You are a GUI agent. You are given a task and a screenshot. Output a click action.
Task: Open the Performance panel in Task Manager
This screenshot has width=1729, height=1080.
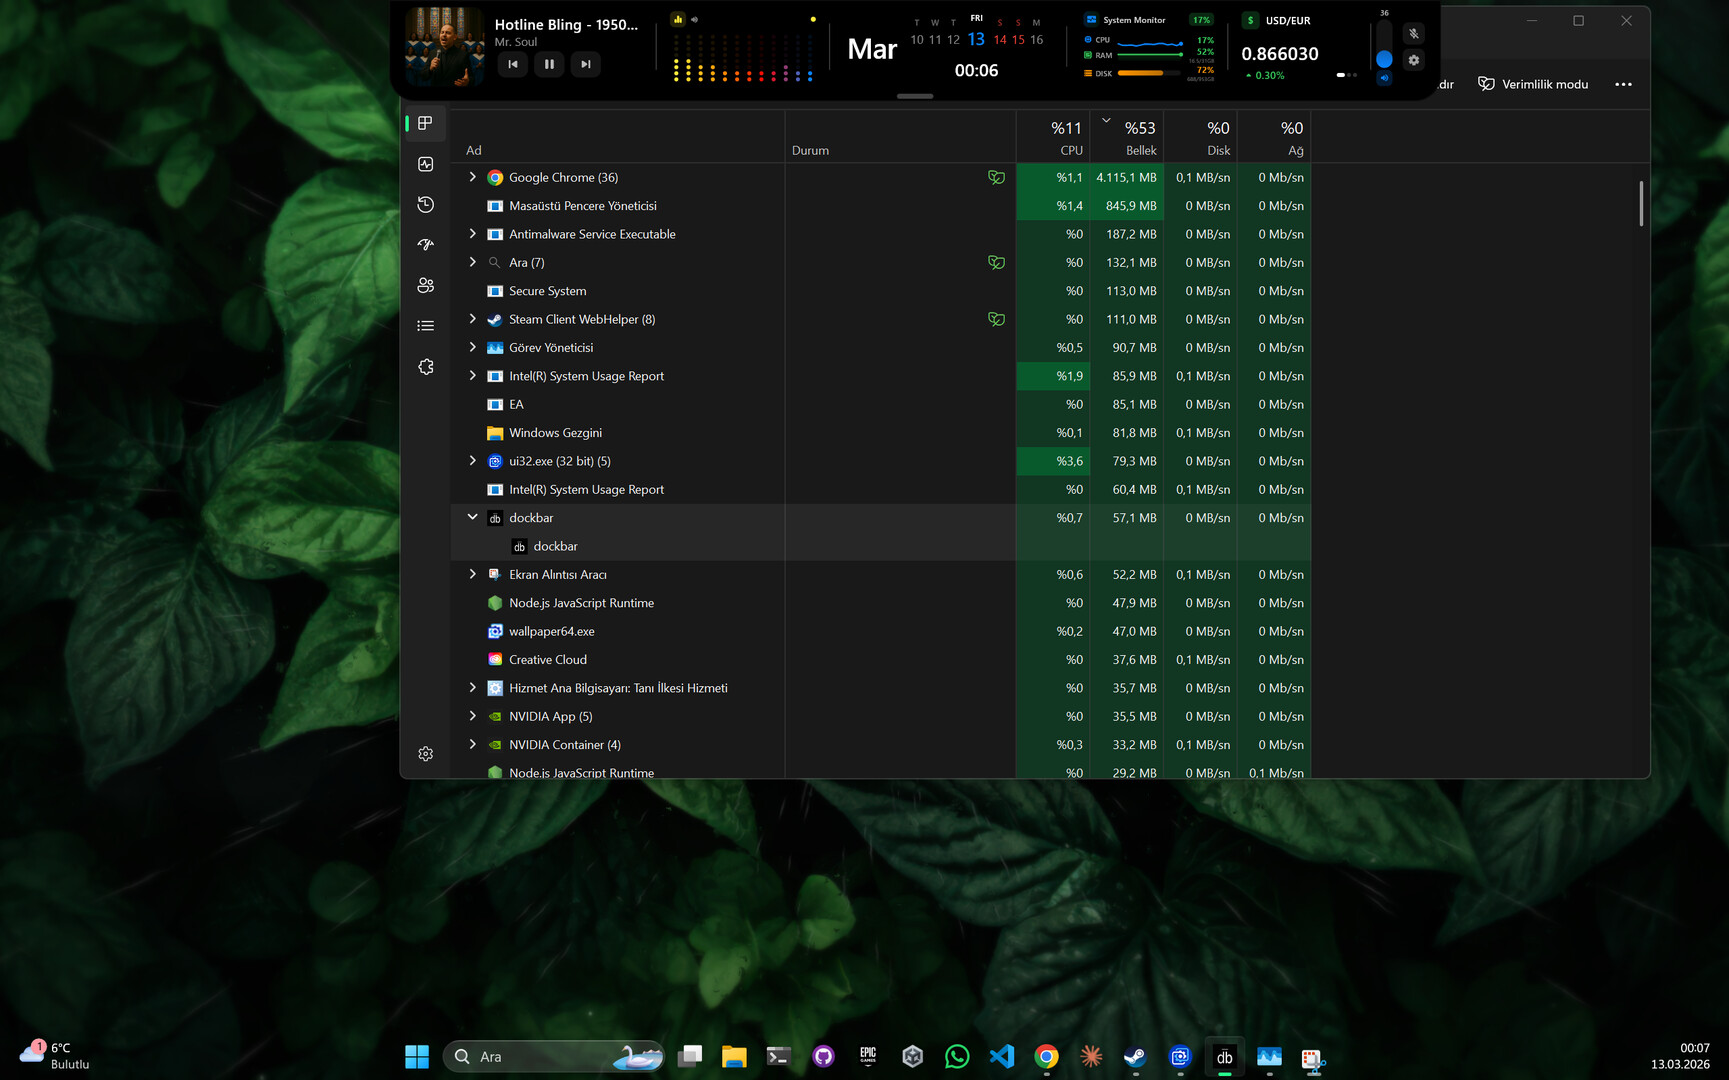pos(425,164)
